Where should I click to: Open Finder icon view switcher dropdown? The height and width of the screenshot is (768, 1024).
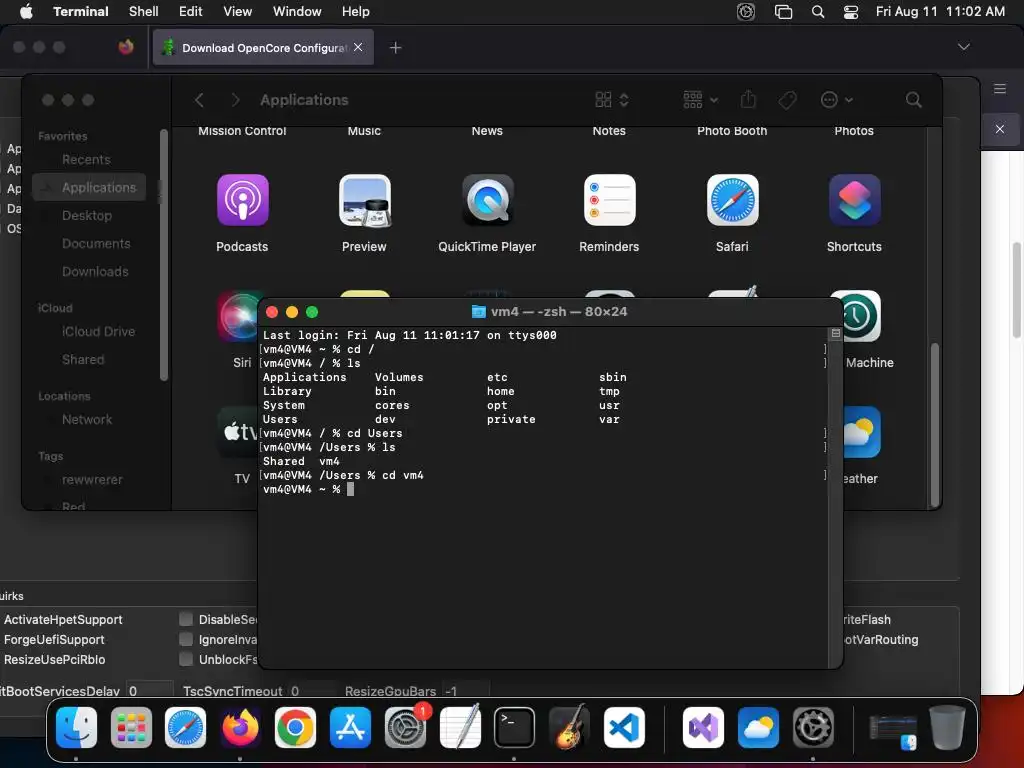(613, 100)
